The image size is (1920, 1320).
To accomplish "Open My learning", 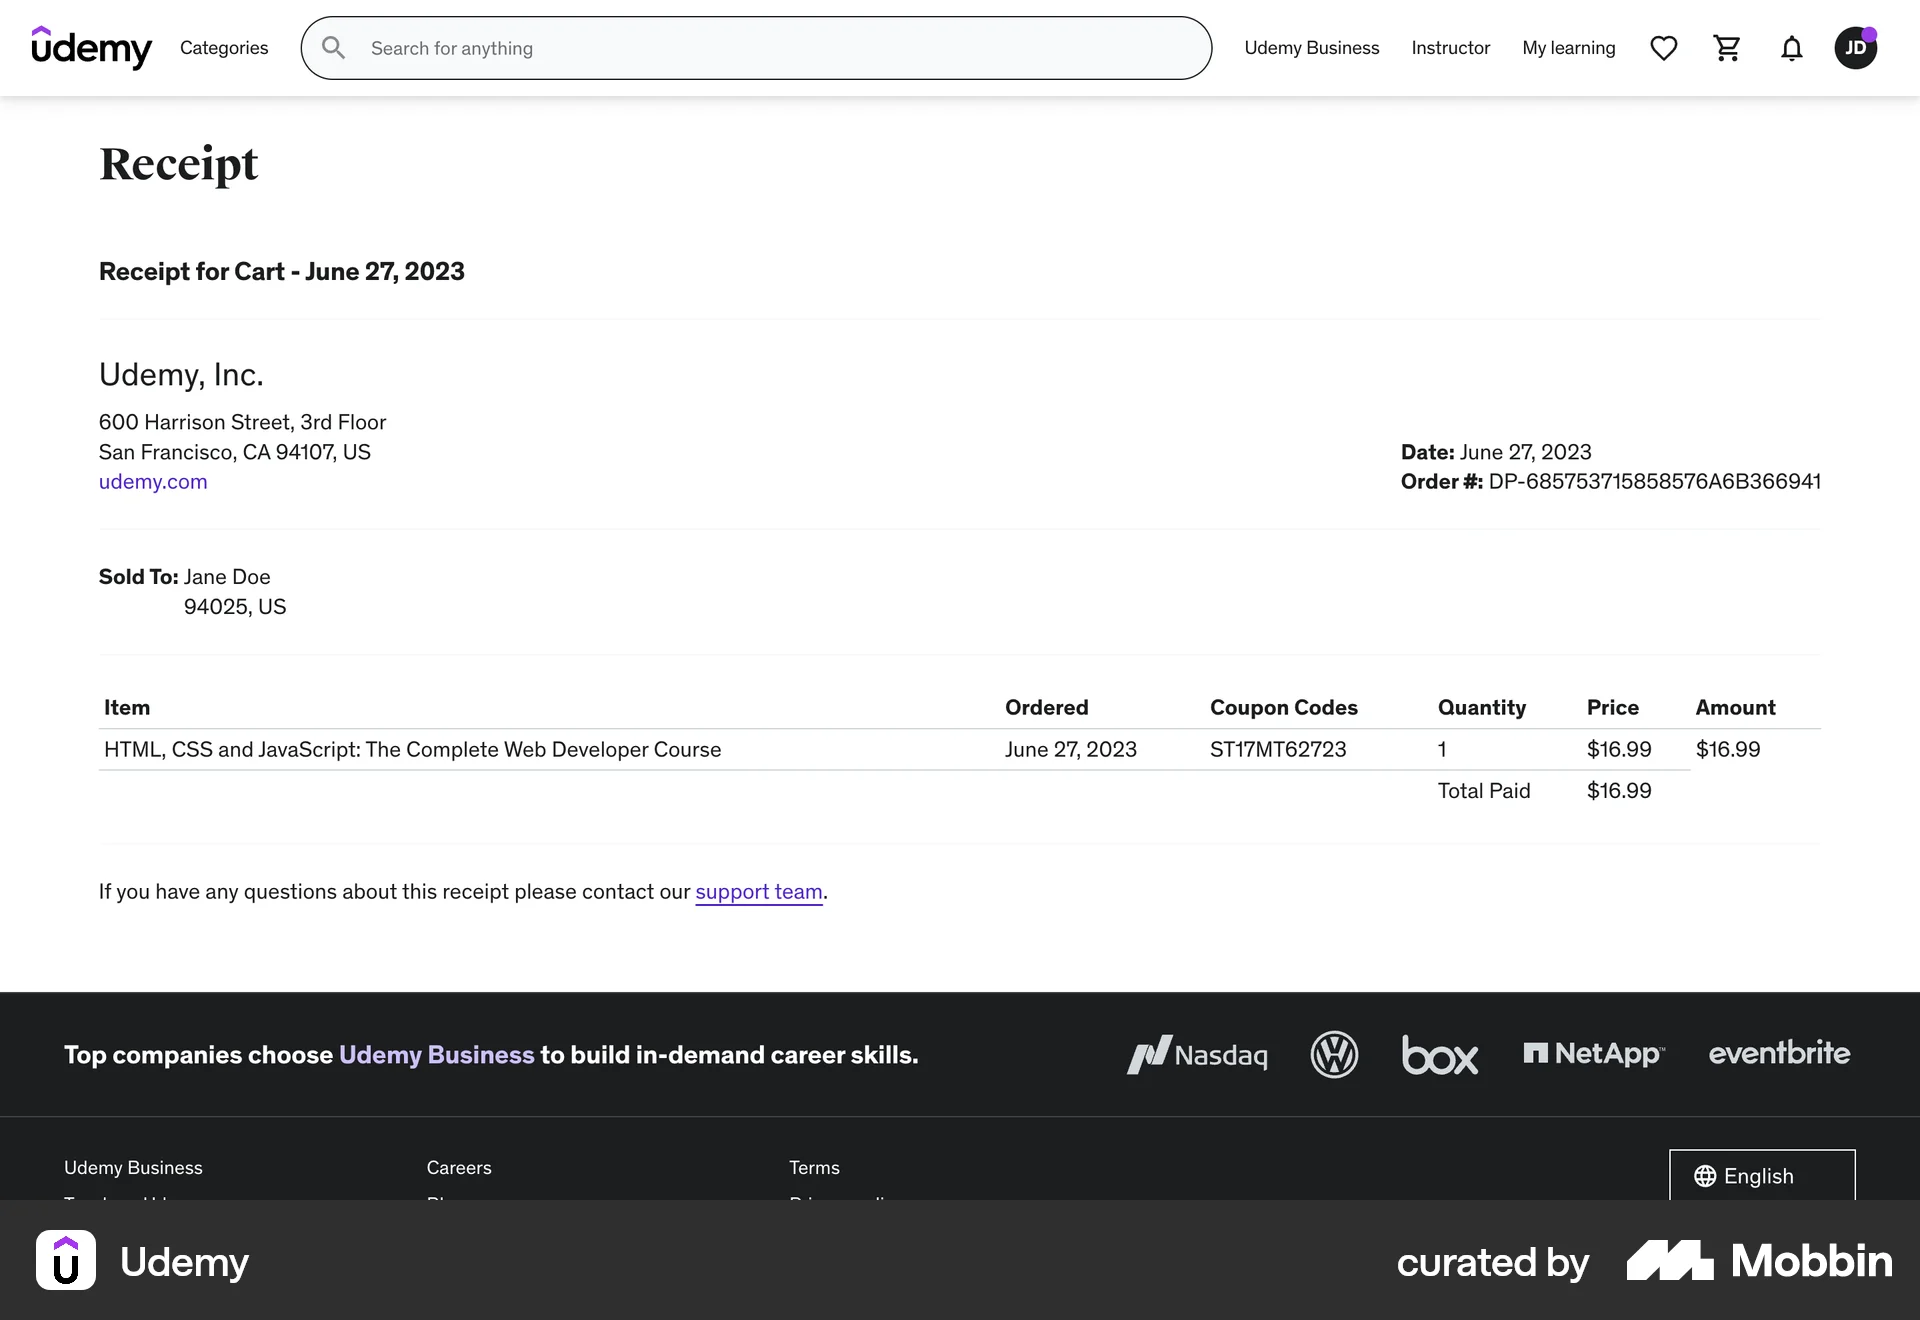I will (1568, 48).
